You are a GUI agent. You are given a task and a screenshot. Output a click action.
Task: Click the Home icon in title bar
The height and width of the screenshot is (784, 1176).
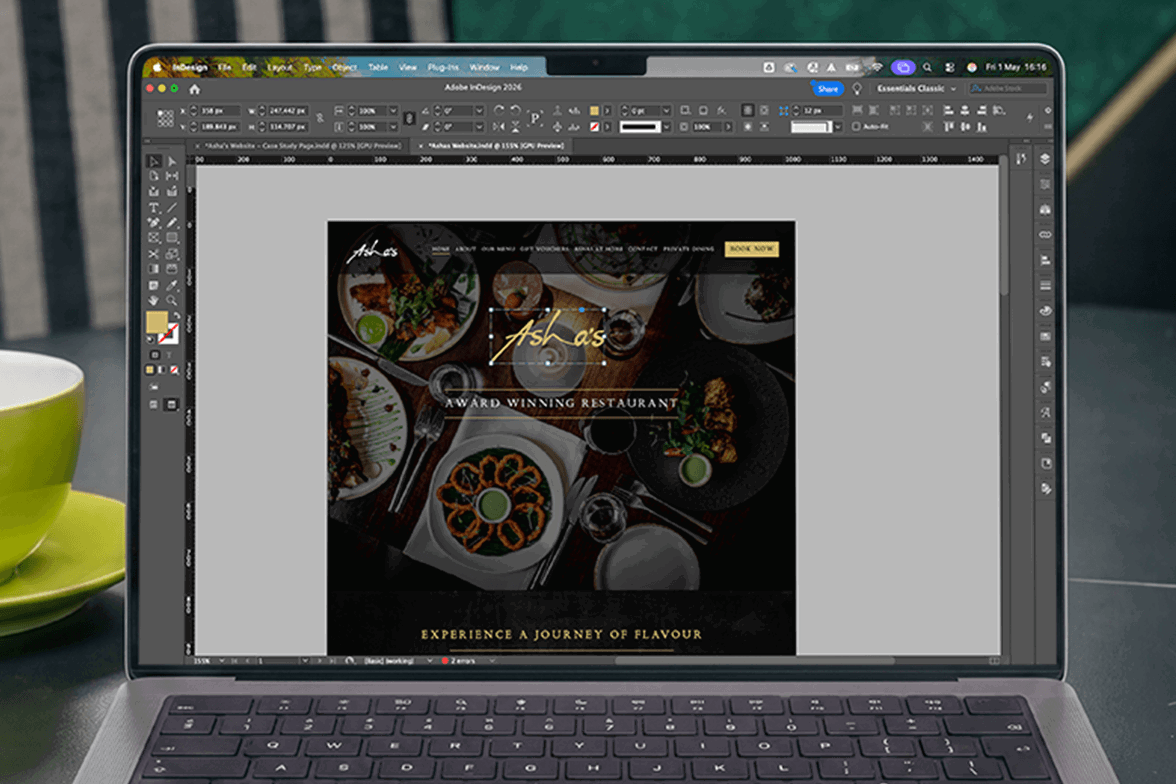pos(194,89)
